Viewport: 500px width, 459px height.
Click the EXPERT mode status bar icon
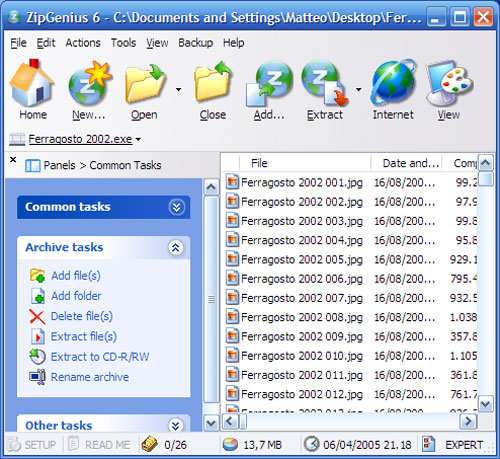429,444
